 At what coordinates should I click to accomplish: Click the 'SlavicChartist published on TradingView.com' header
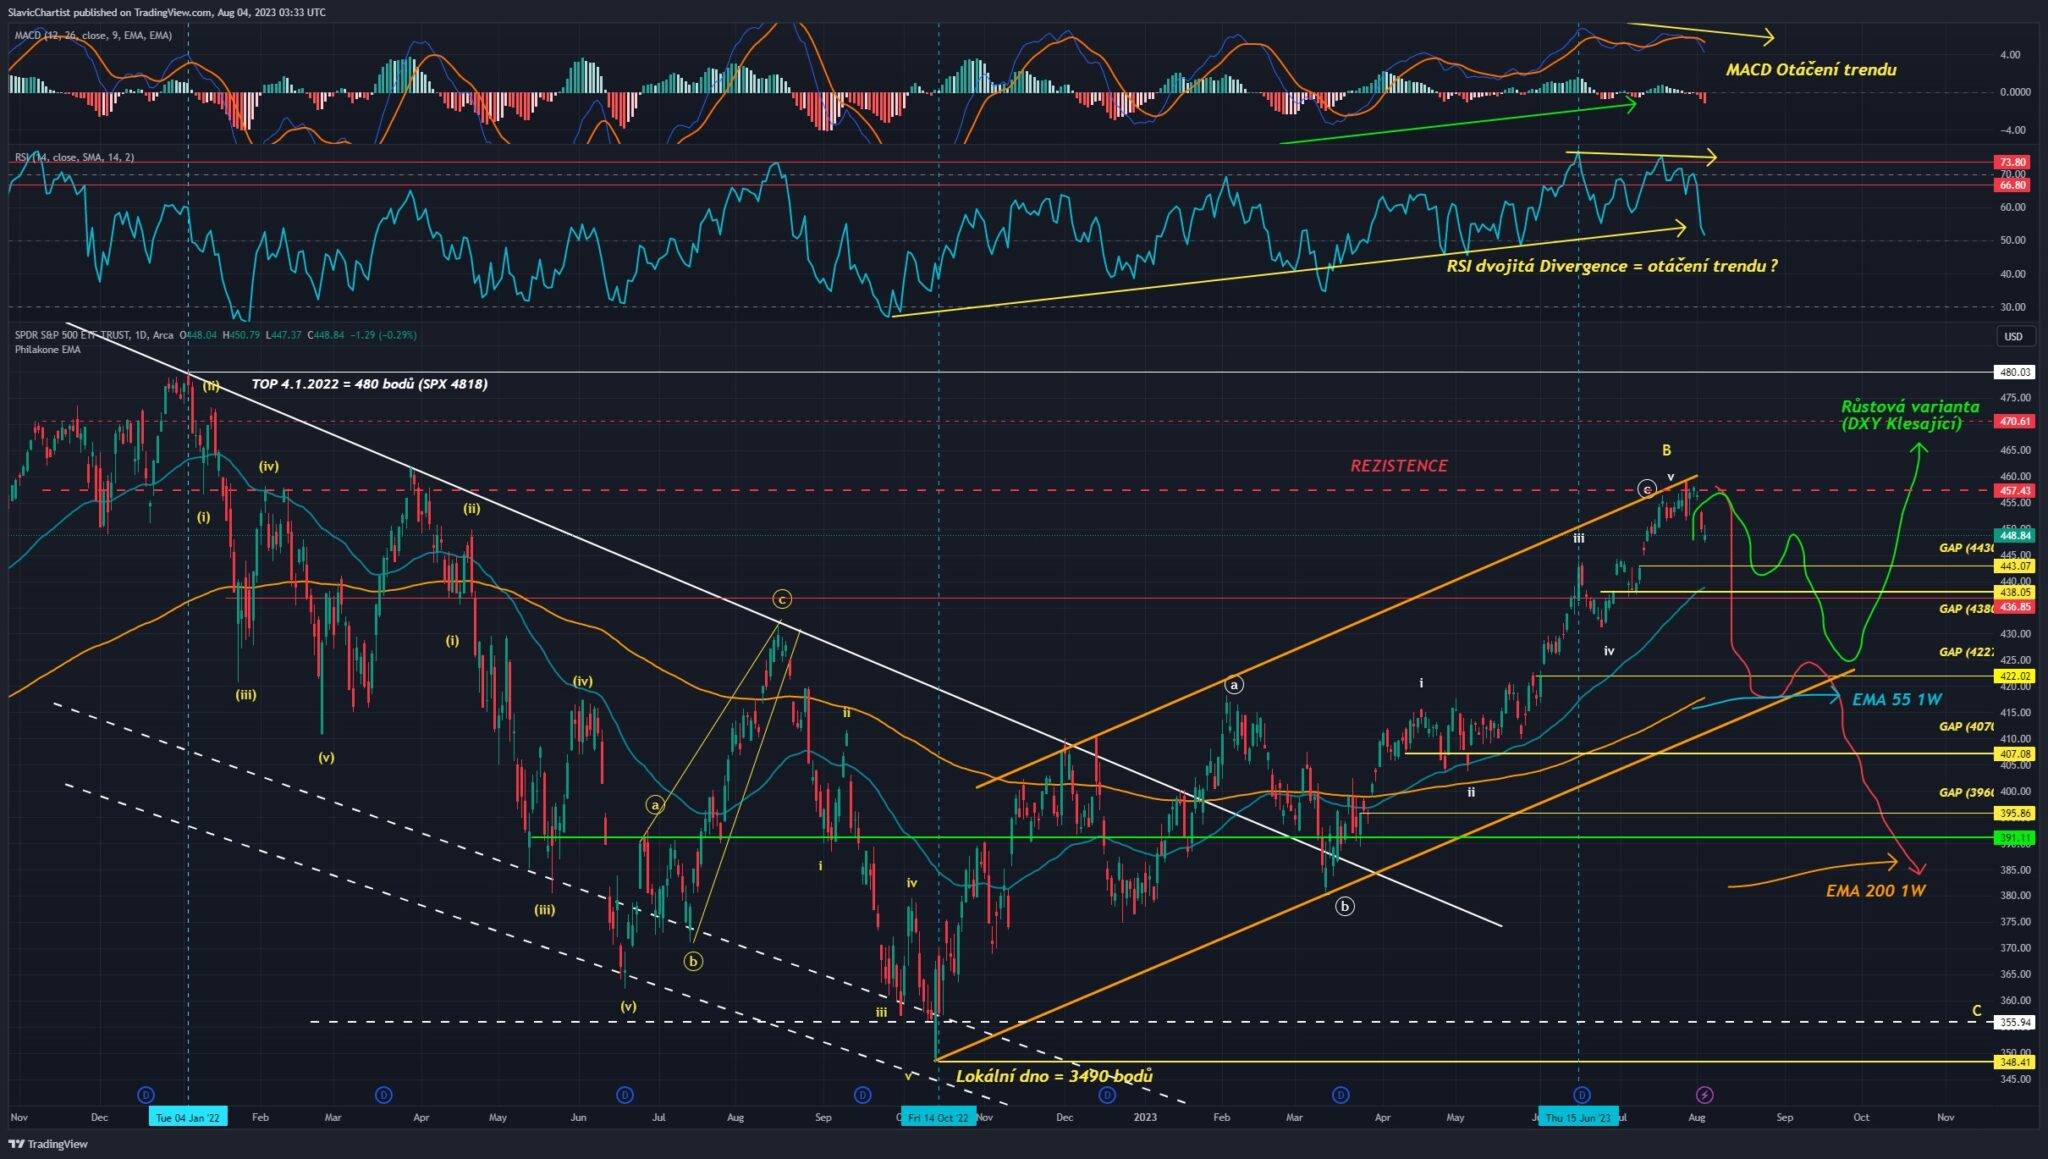pyautogui.click(x=166, y=12)
